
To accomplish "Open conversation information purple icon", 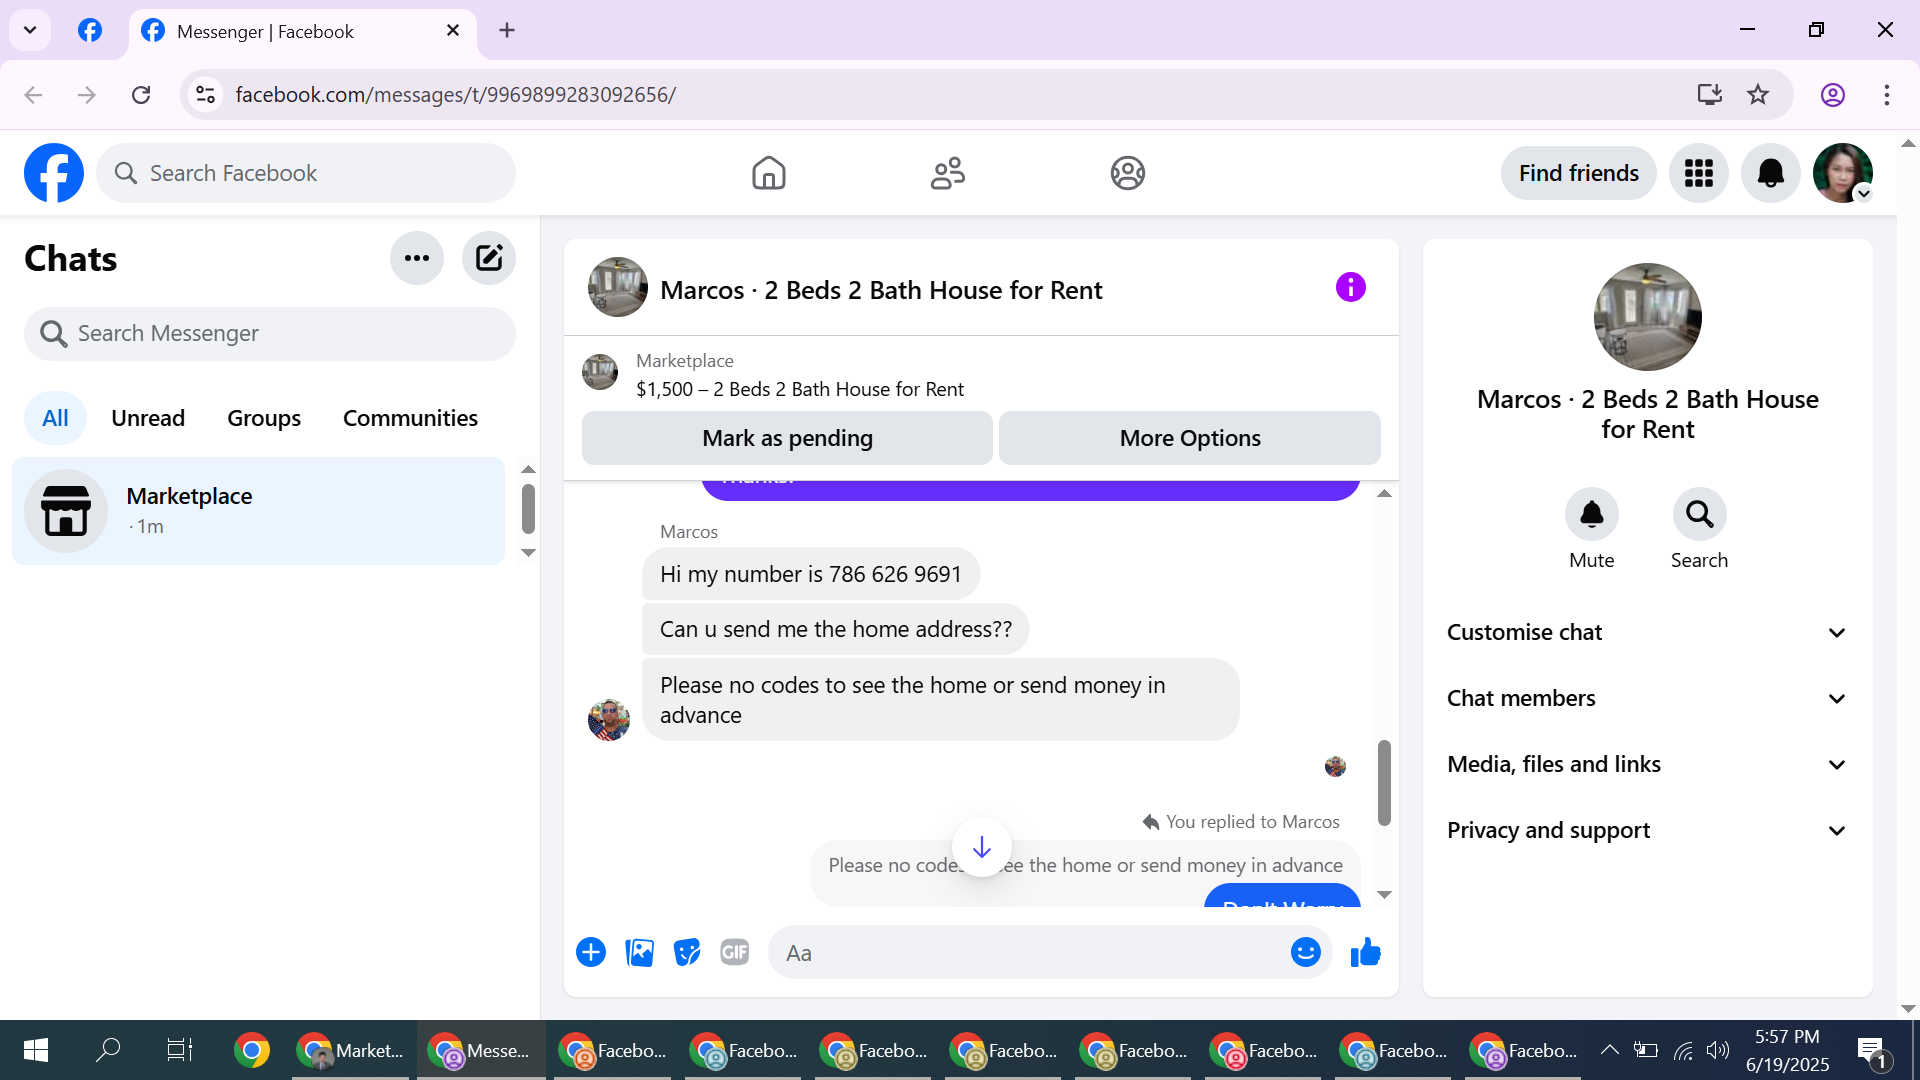I will (1351, 288).
